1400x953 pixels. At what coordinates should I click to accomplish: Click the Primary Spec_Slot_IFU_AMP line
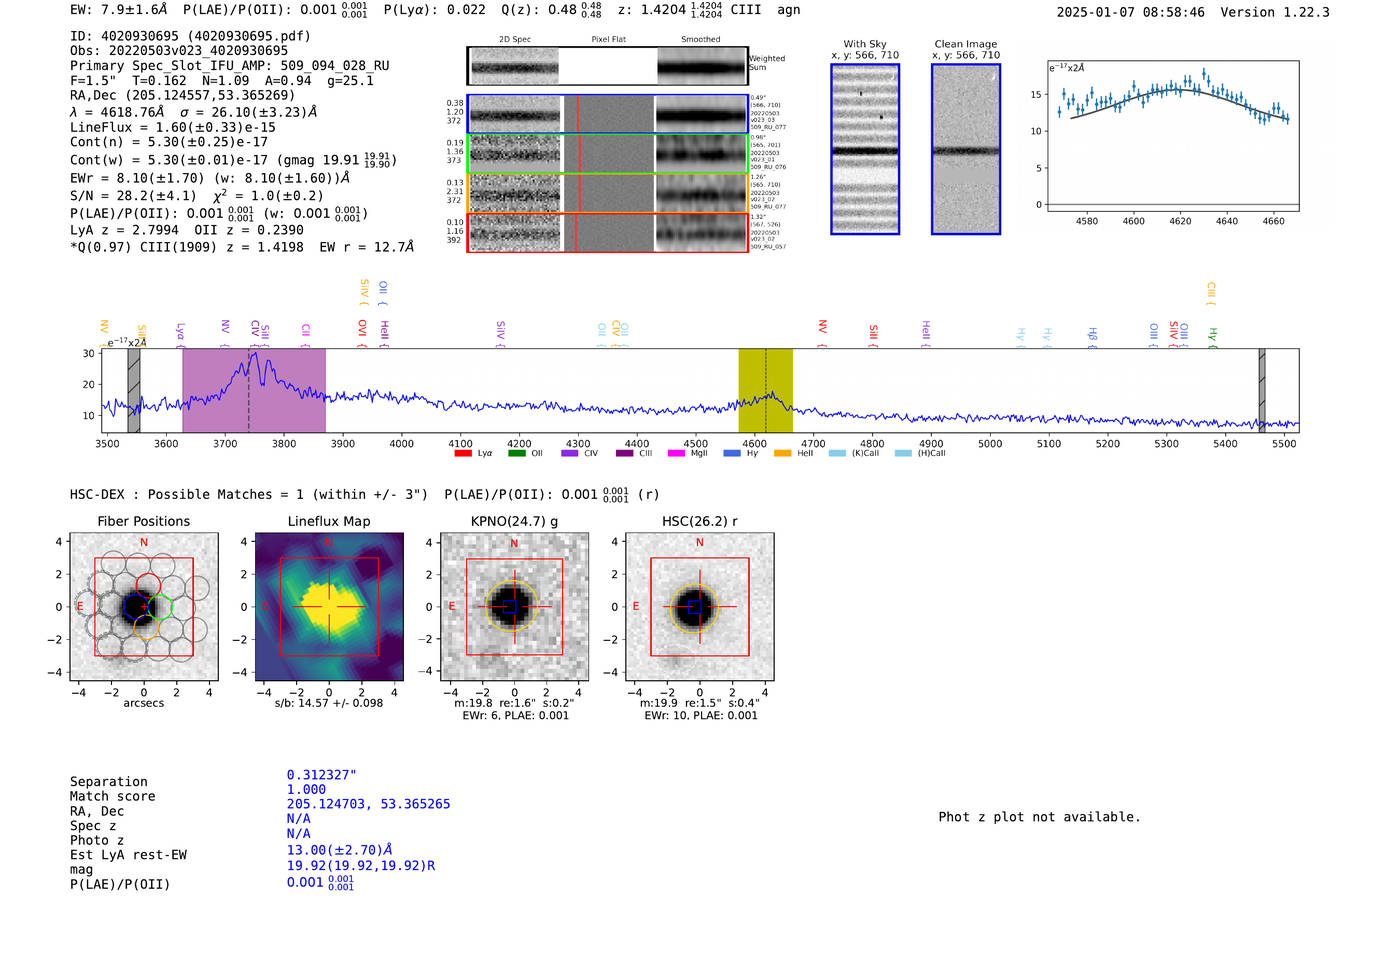tap(230, 65)
